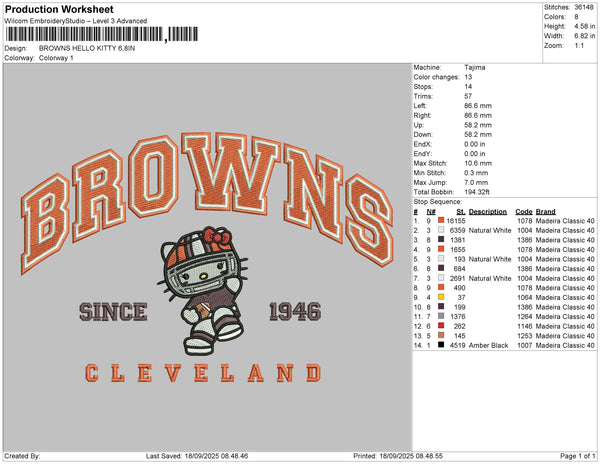The width and height of the screenshot is (600, 464).
Task: Click the orange swatch in stop row 4
Action: (x=441, y=249)
